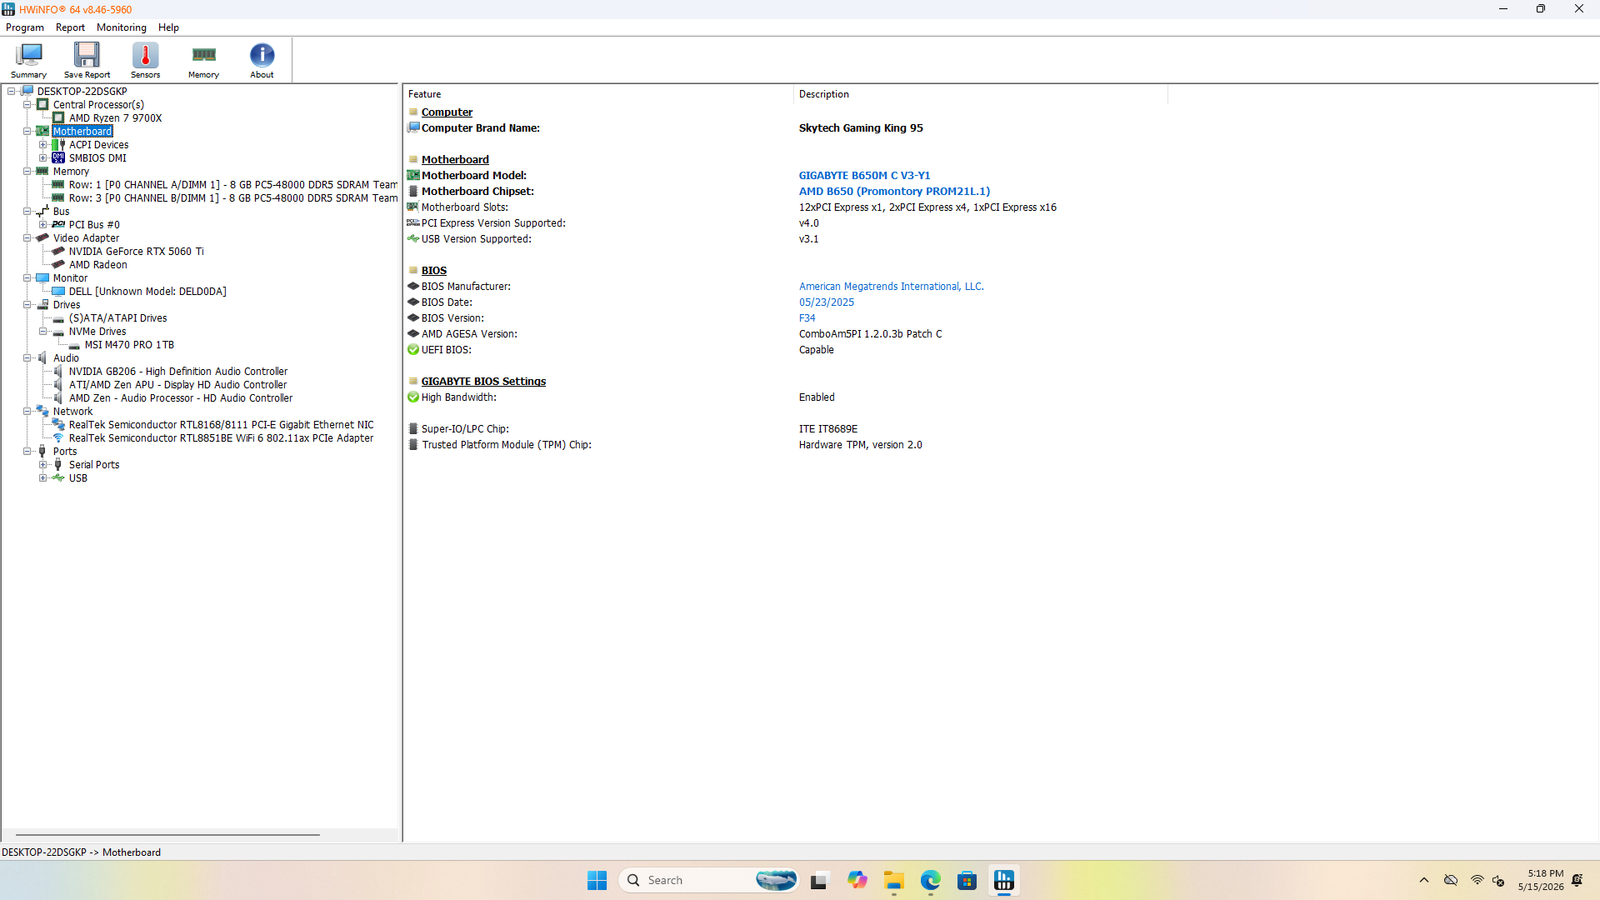Click the F34 BIOS version link
This screenshot has width=1600, height=900.
tap(807, 318)
